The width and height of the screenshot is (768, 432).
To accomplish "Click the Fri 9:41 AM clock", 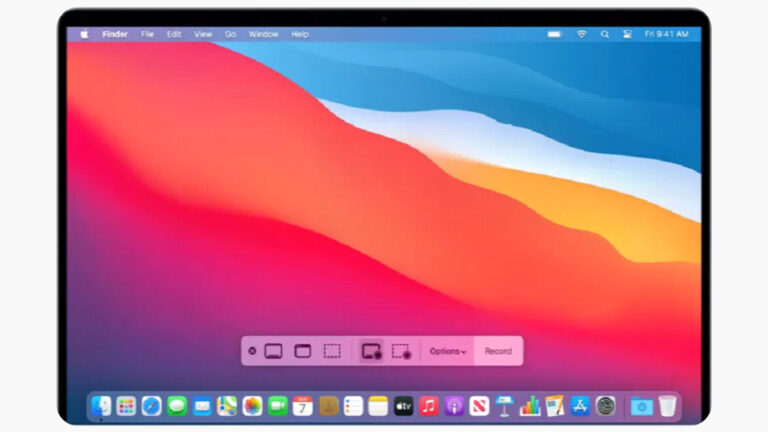I will pos(667,34).
